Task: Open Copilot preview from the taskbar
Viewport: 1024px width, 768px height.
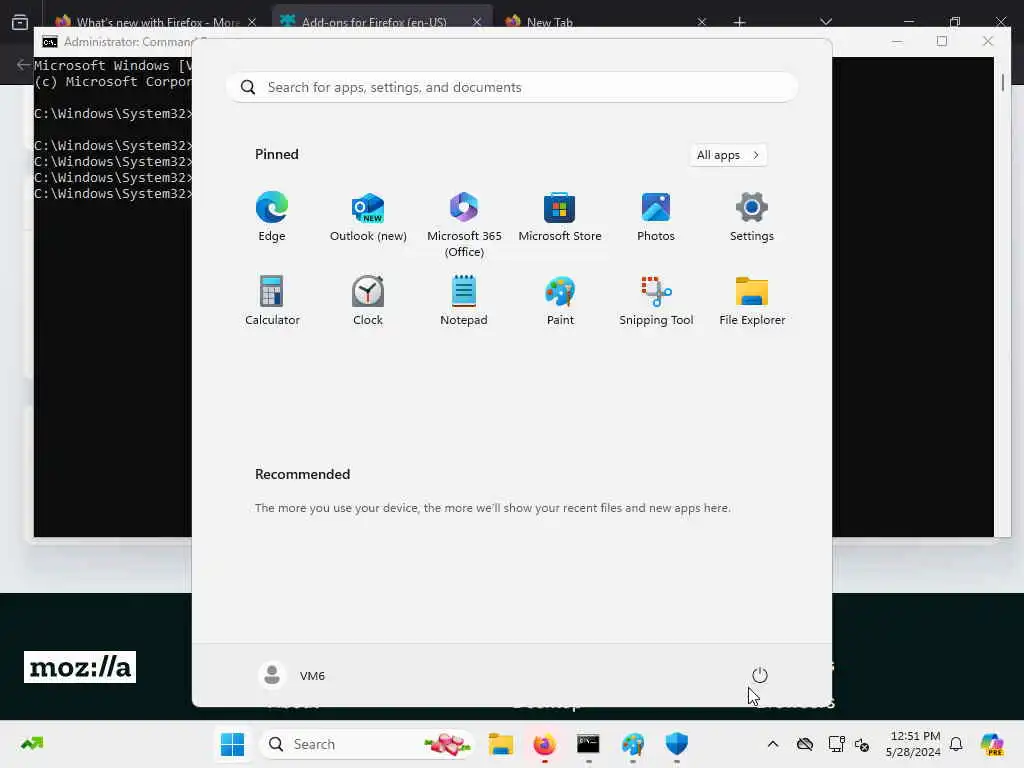Action: point(992,744)
